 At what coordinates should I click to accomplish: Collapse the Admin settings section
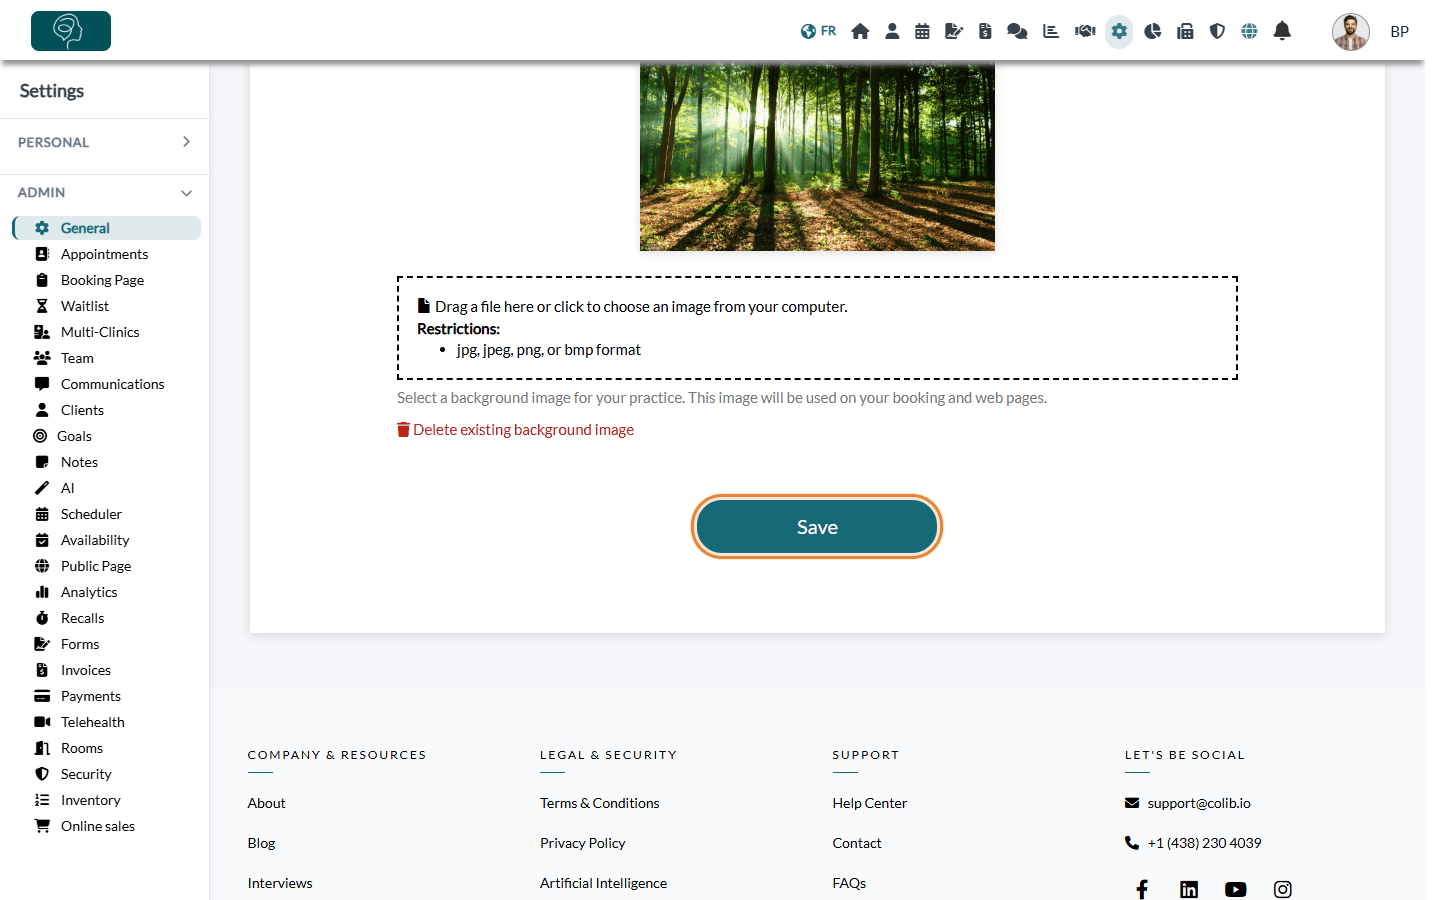click(104, 192)
